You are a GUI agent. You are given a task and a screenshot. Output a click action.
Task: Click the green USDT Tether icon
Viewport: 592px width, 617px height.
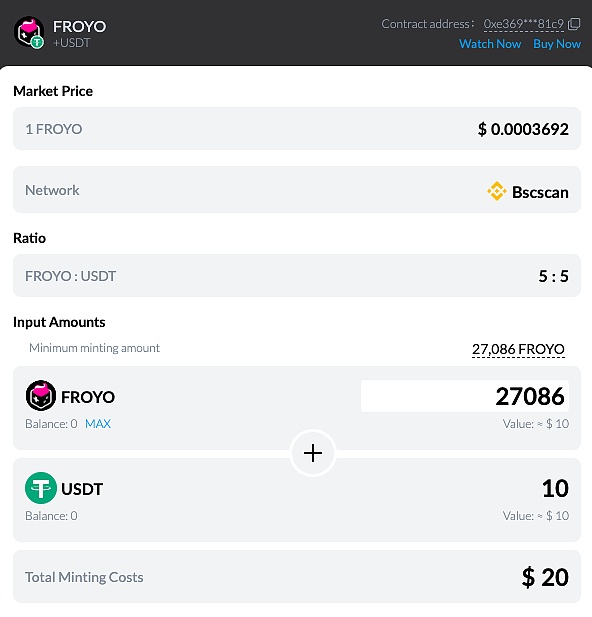coord(41,488)
